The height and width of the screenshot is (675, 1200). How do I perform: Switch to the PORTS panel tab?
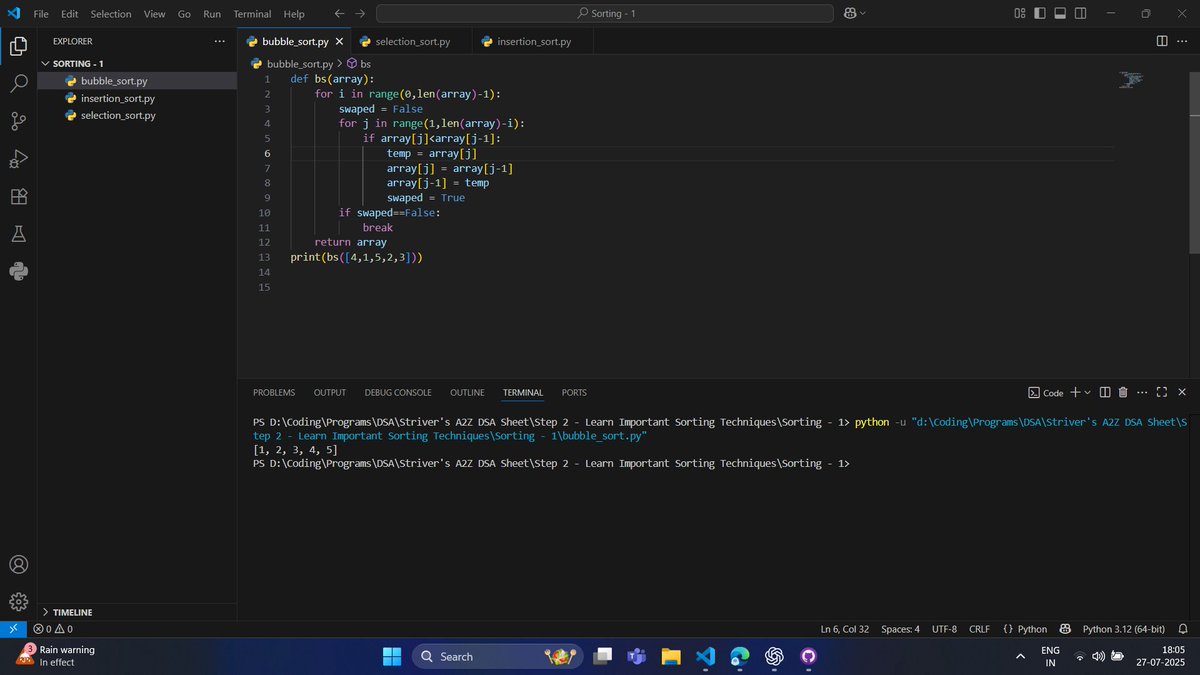coord(574,393)
